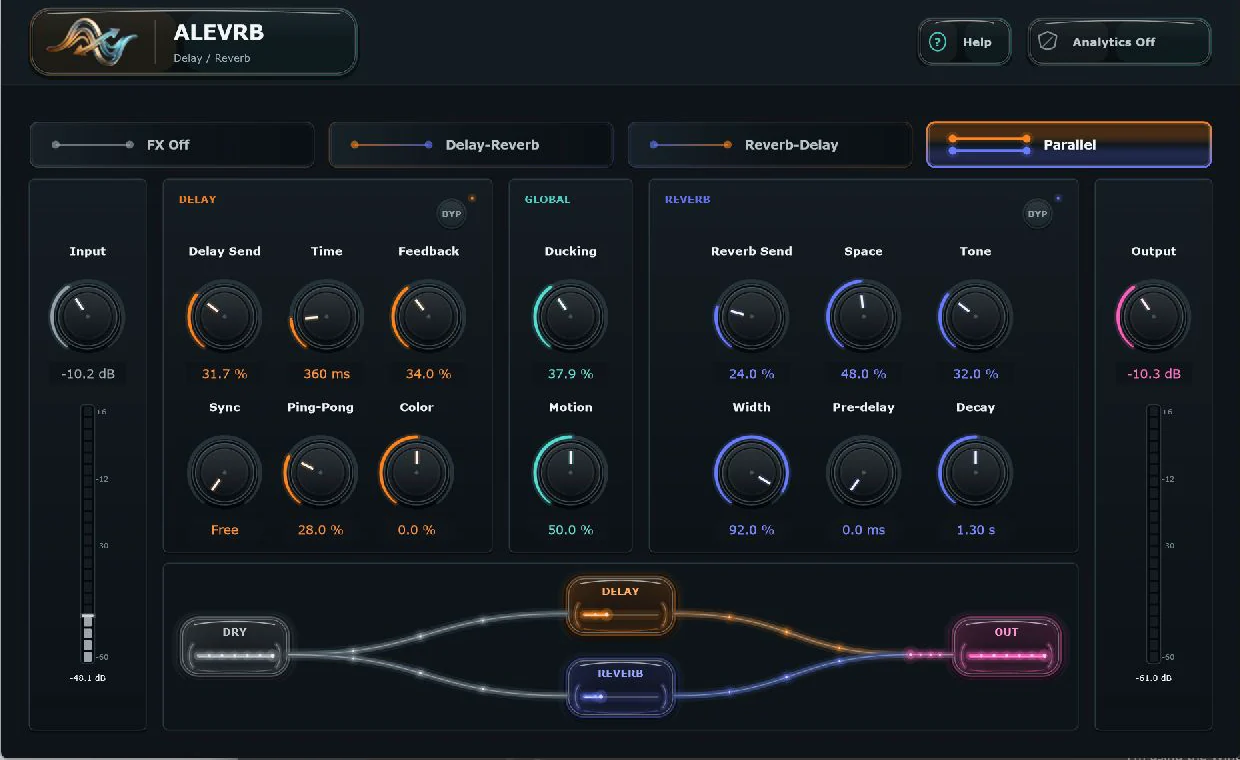This screenshot has width=1240, height=760.
Task: Click the Ducking knob
Action: [570, 316]
